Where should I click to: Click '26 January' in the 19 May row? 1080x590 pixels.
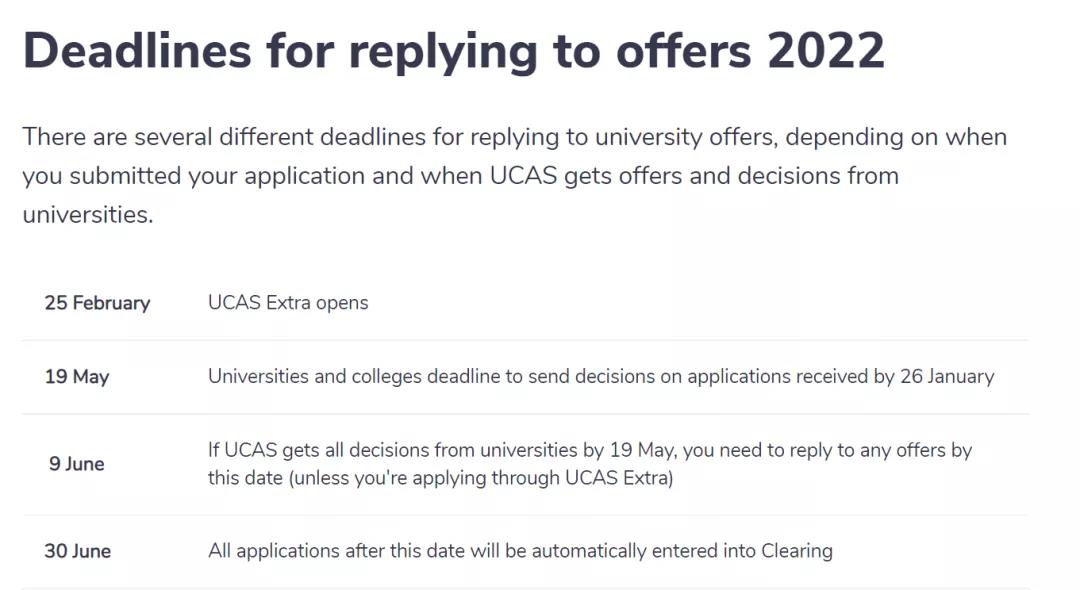pyautogui.click(x=947, y=377)
